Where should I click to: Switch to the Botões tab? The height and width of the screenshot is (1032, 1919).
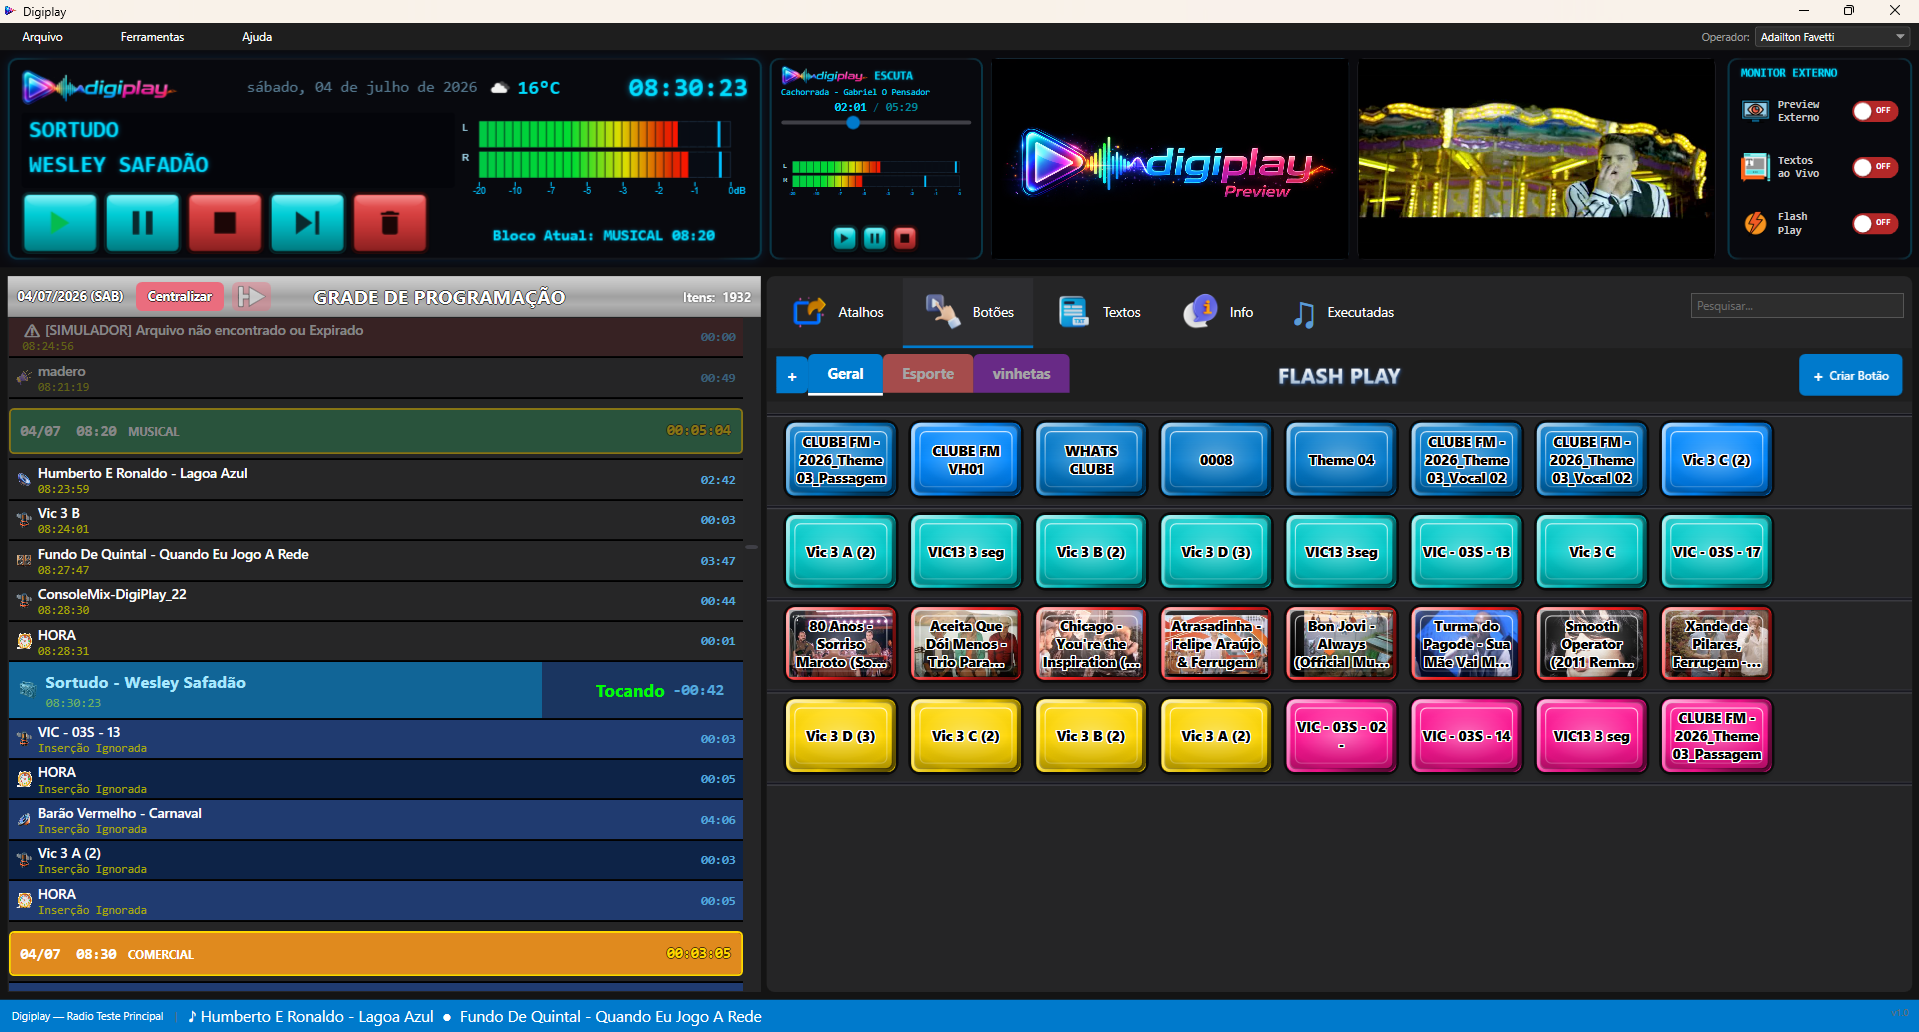tap(968, 312)
